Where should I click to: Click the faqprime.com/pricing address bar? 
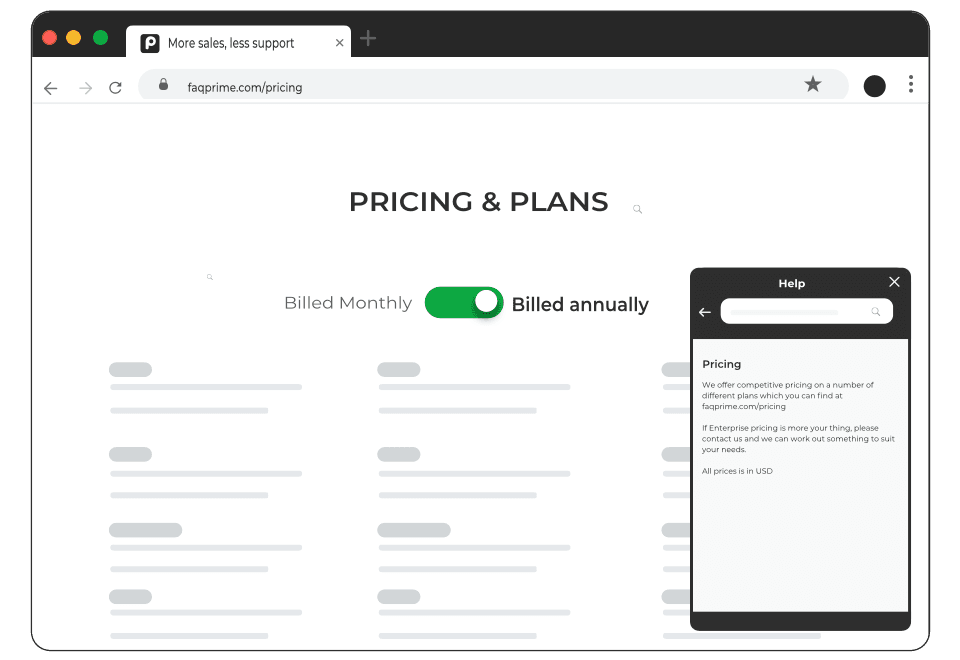[x=493, y=85]
